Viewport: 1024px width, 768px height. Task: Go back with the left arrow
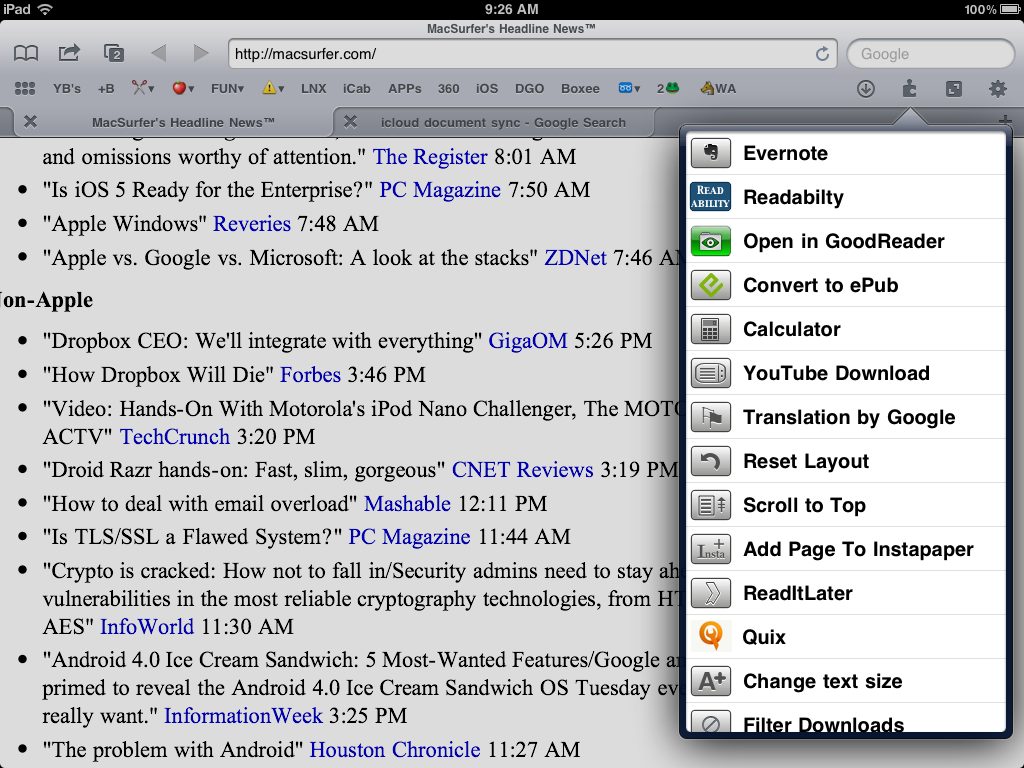pyautogui.click(x=158, y=53)
